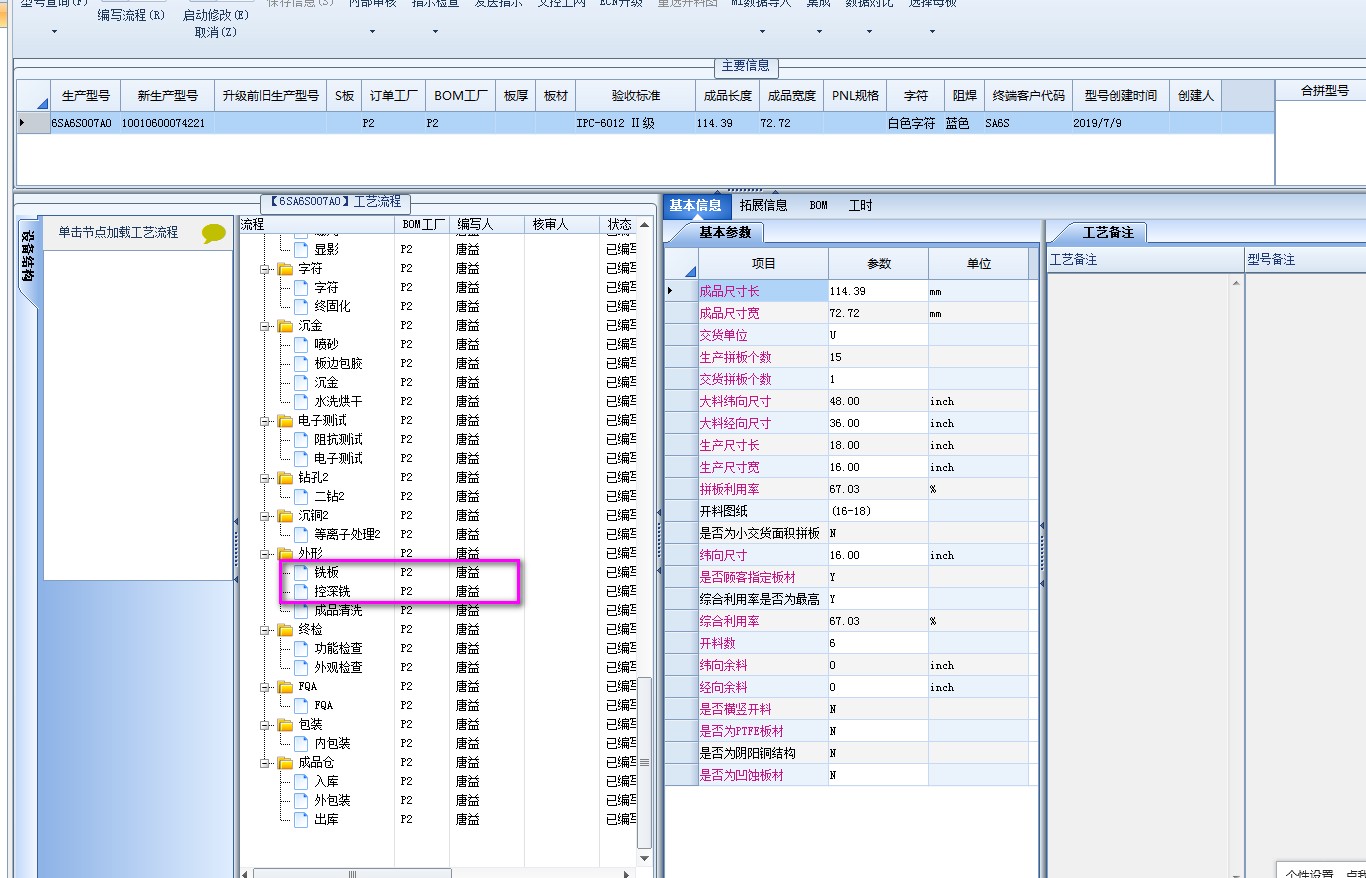
Task: Click the yellow chat bubble icon
Action: point(214,233)
